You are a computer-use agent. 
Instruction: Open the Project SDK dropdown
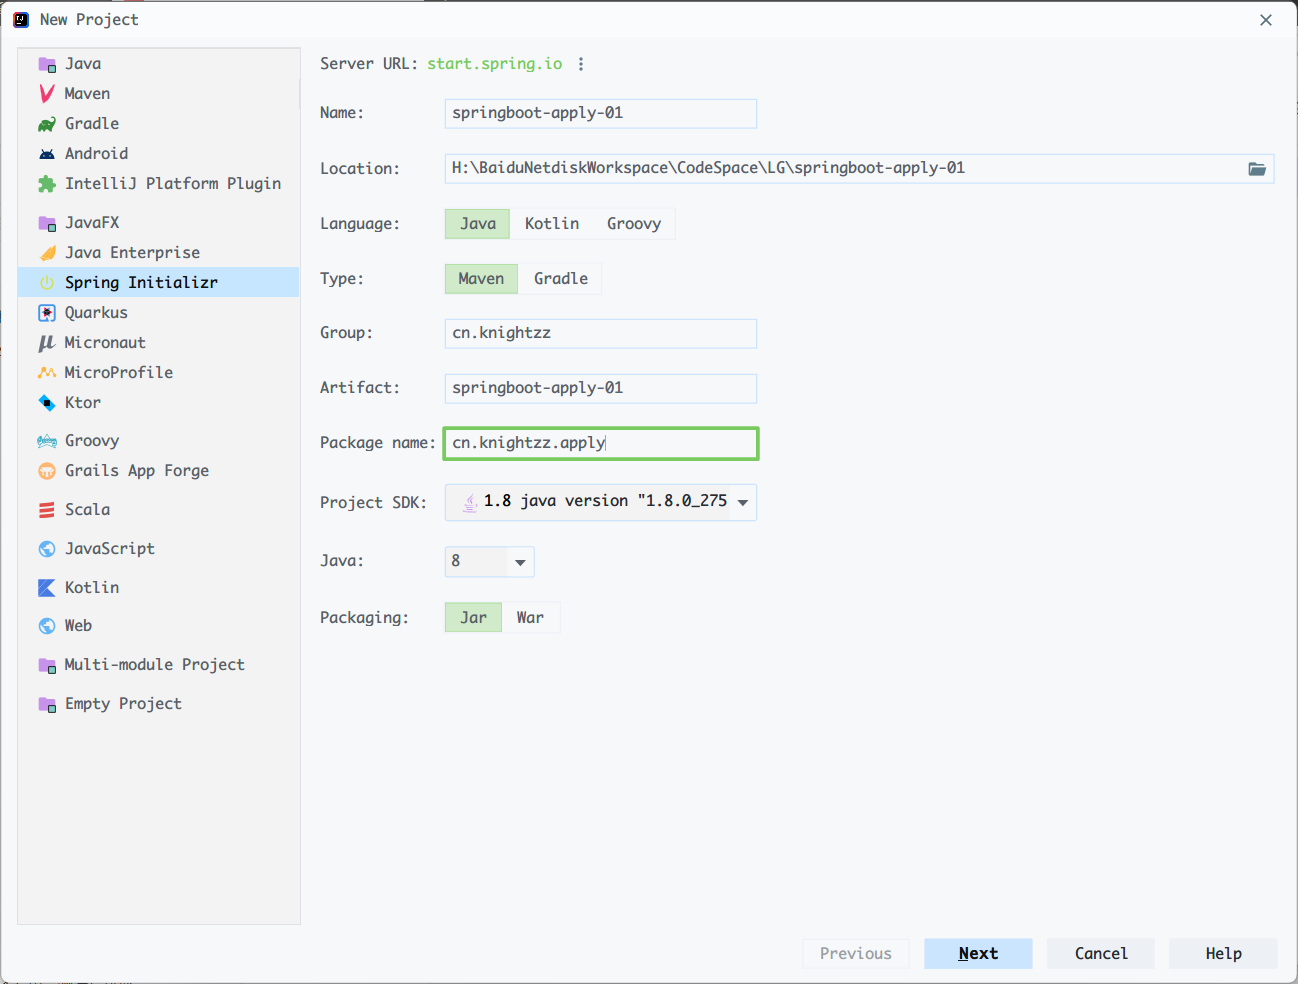pyautogui.click(x=600, y=502)
